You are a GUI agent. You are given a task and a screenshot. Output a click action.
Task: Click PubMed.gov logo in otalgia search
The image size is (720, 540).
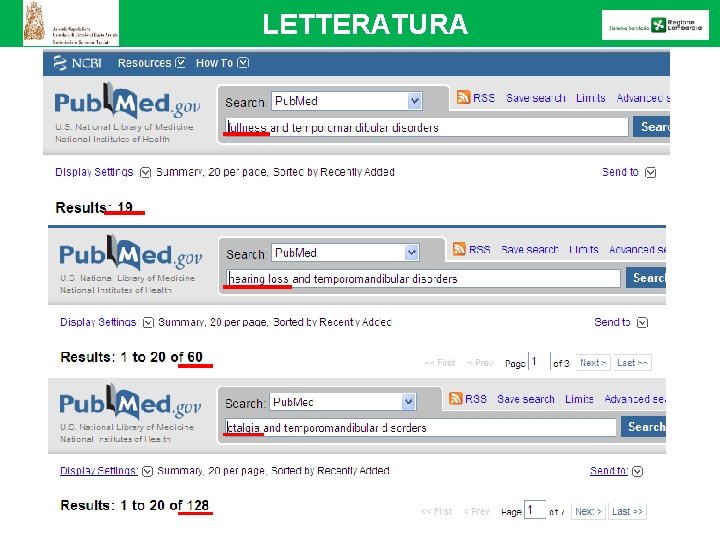pos(130,402)
